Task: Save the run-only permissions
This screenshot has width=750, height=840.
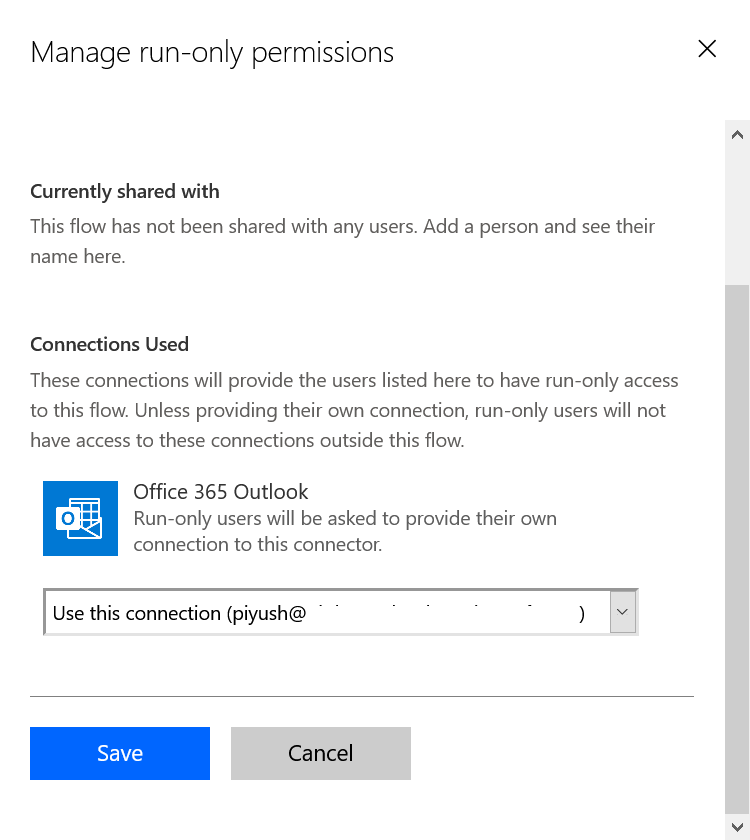Action: 119,753
